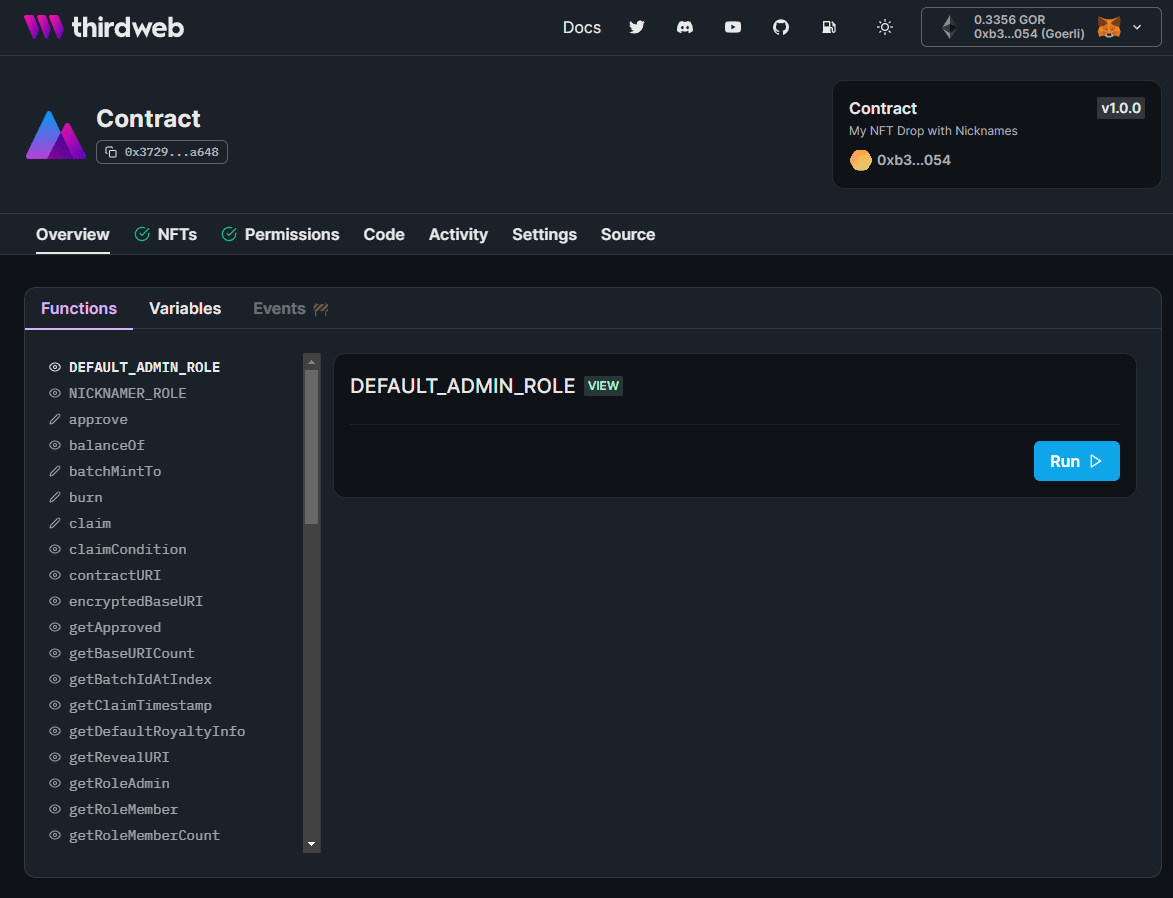Image resolution: width=1173 pixels, height=898 pixels.
Task: Run the DEFAULT_ADMIN_ROLE function
Action: pos(1076,461)
